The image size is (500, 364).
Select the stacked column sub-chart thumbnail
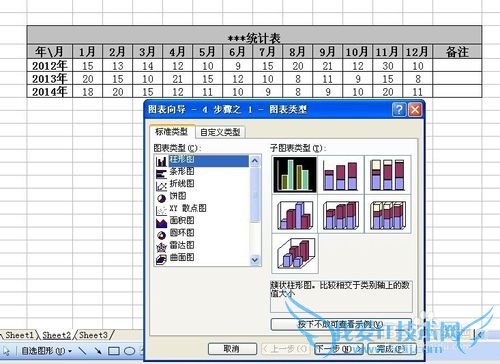[341, 175]
